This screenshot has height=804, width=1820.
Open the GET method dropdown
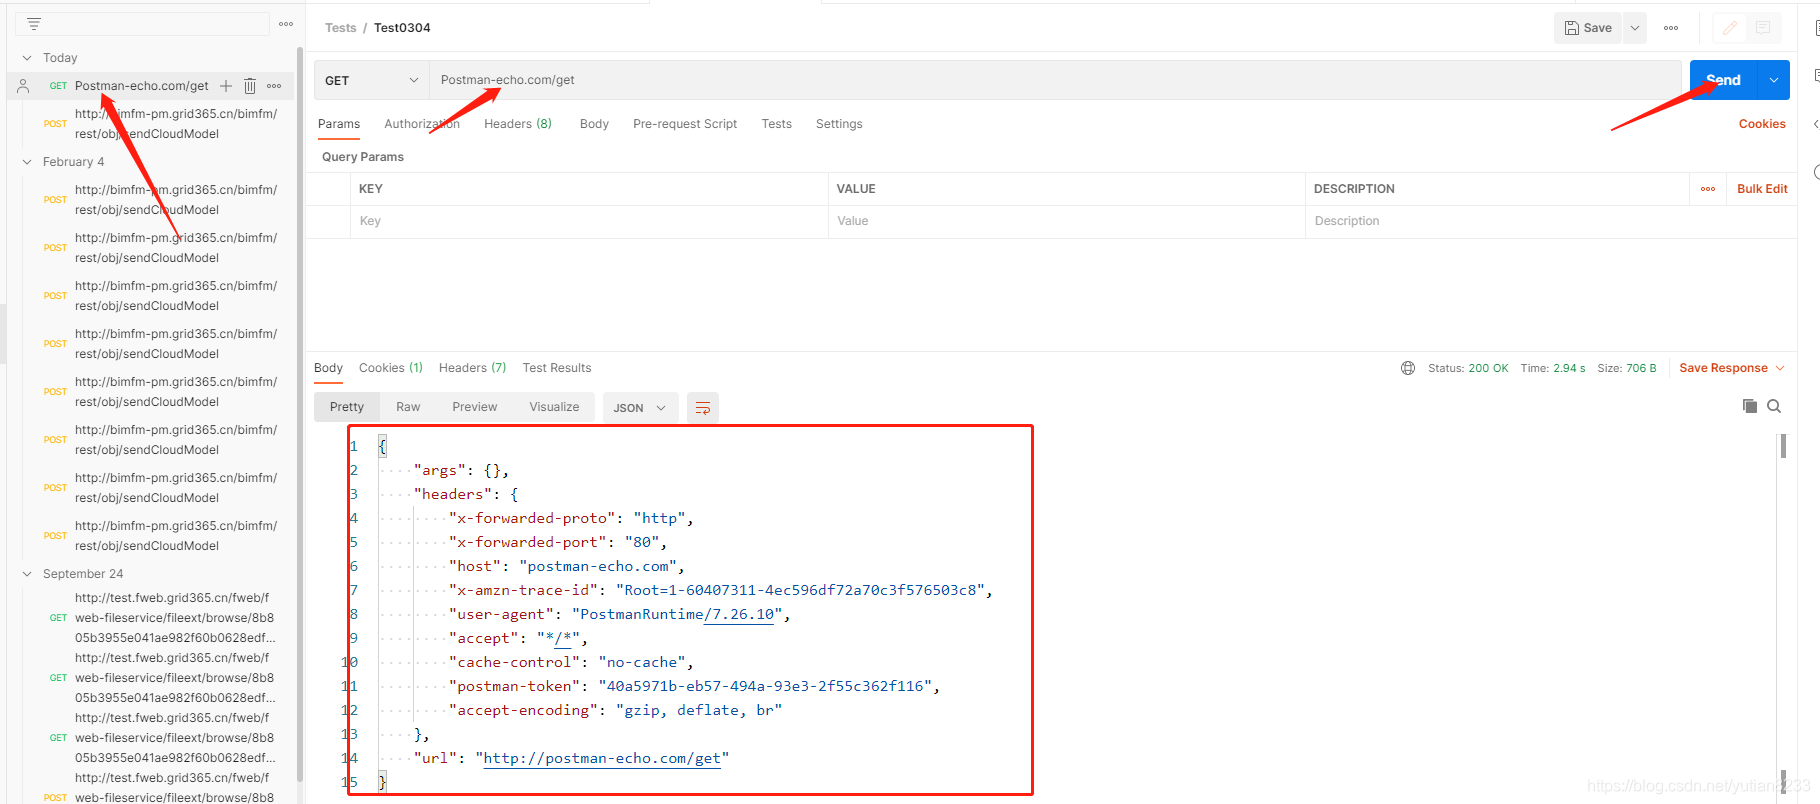pyautogui.click(x=372, y=80)
